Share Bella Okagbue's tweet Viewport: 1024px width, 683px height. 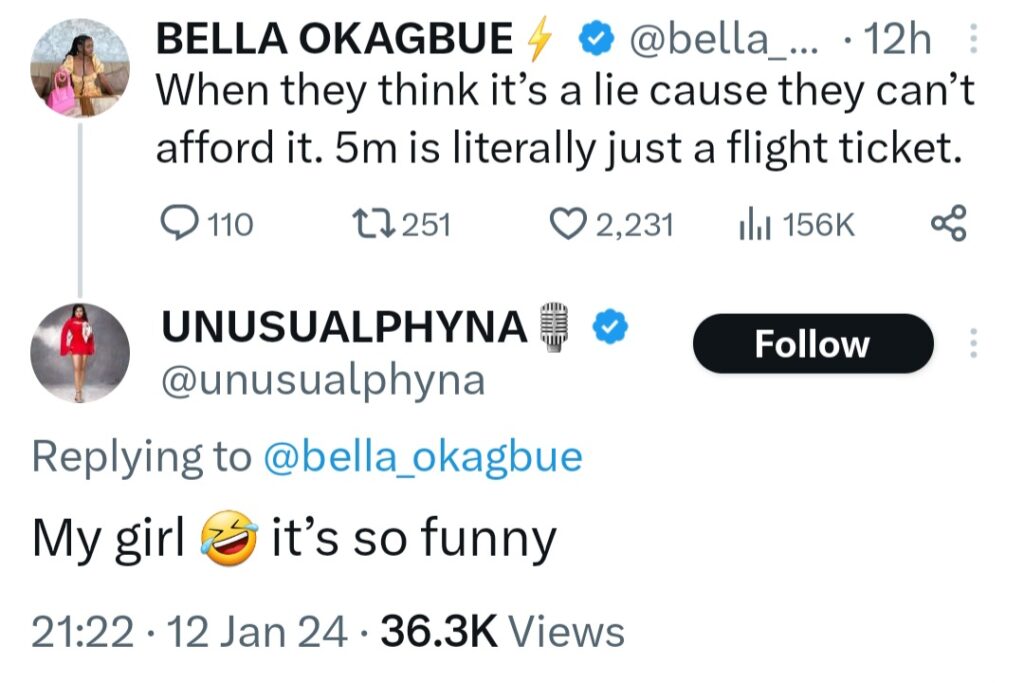click(x=948, y=223)
